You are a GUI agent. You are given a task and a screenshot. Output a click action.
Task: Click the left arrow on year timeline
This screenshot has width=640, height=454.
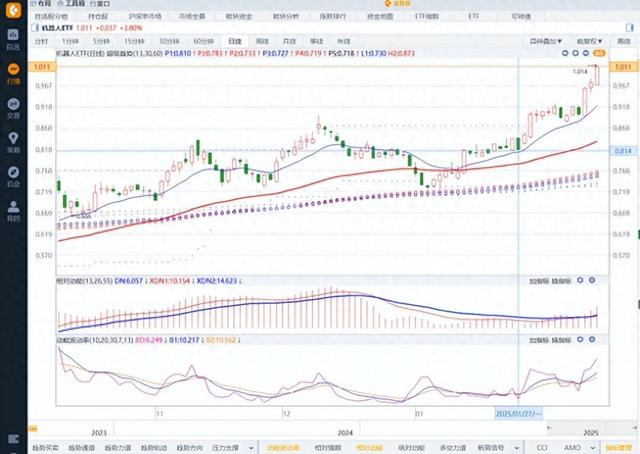[x=549, y=427]
